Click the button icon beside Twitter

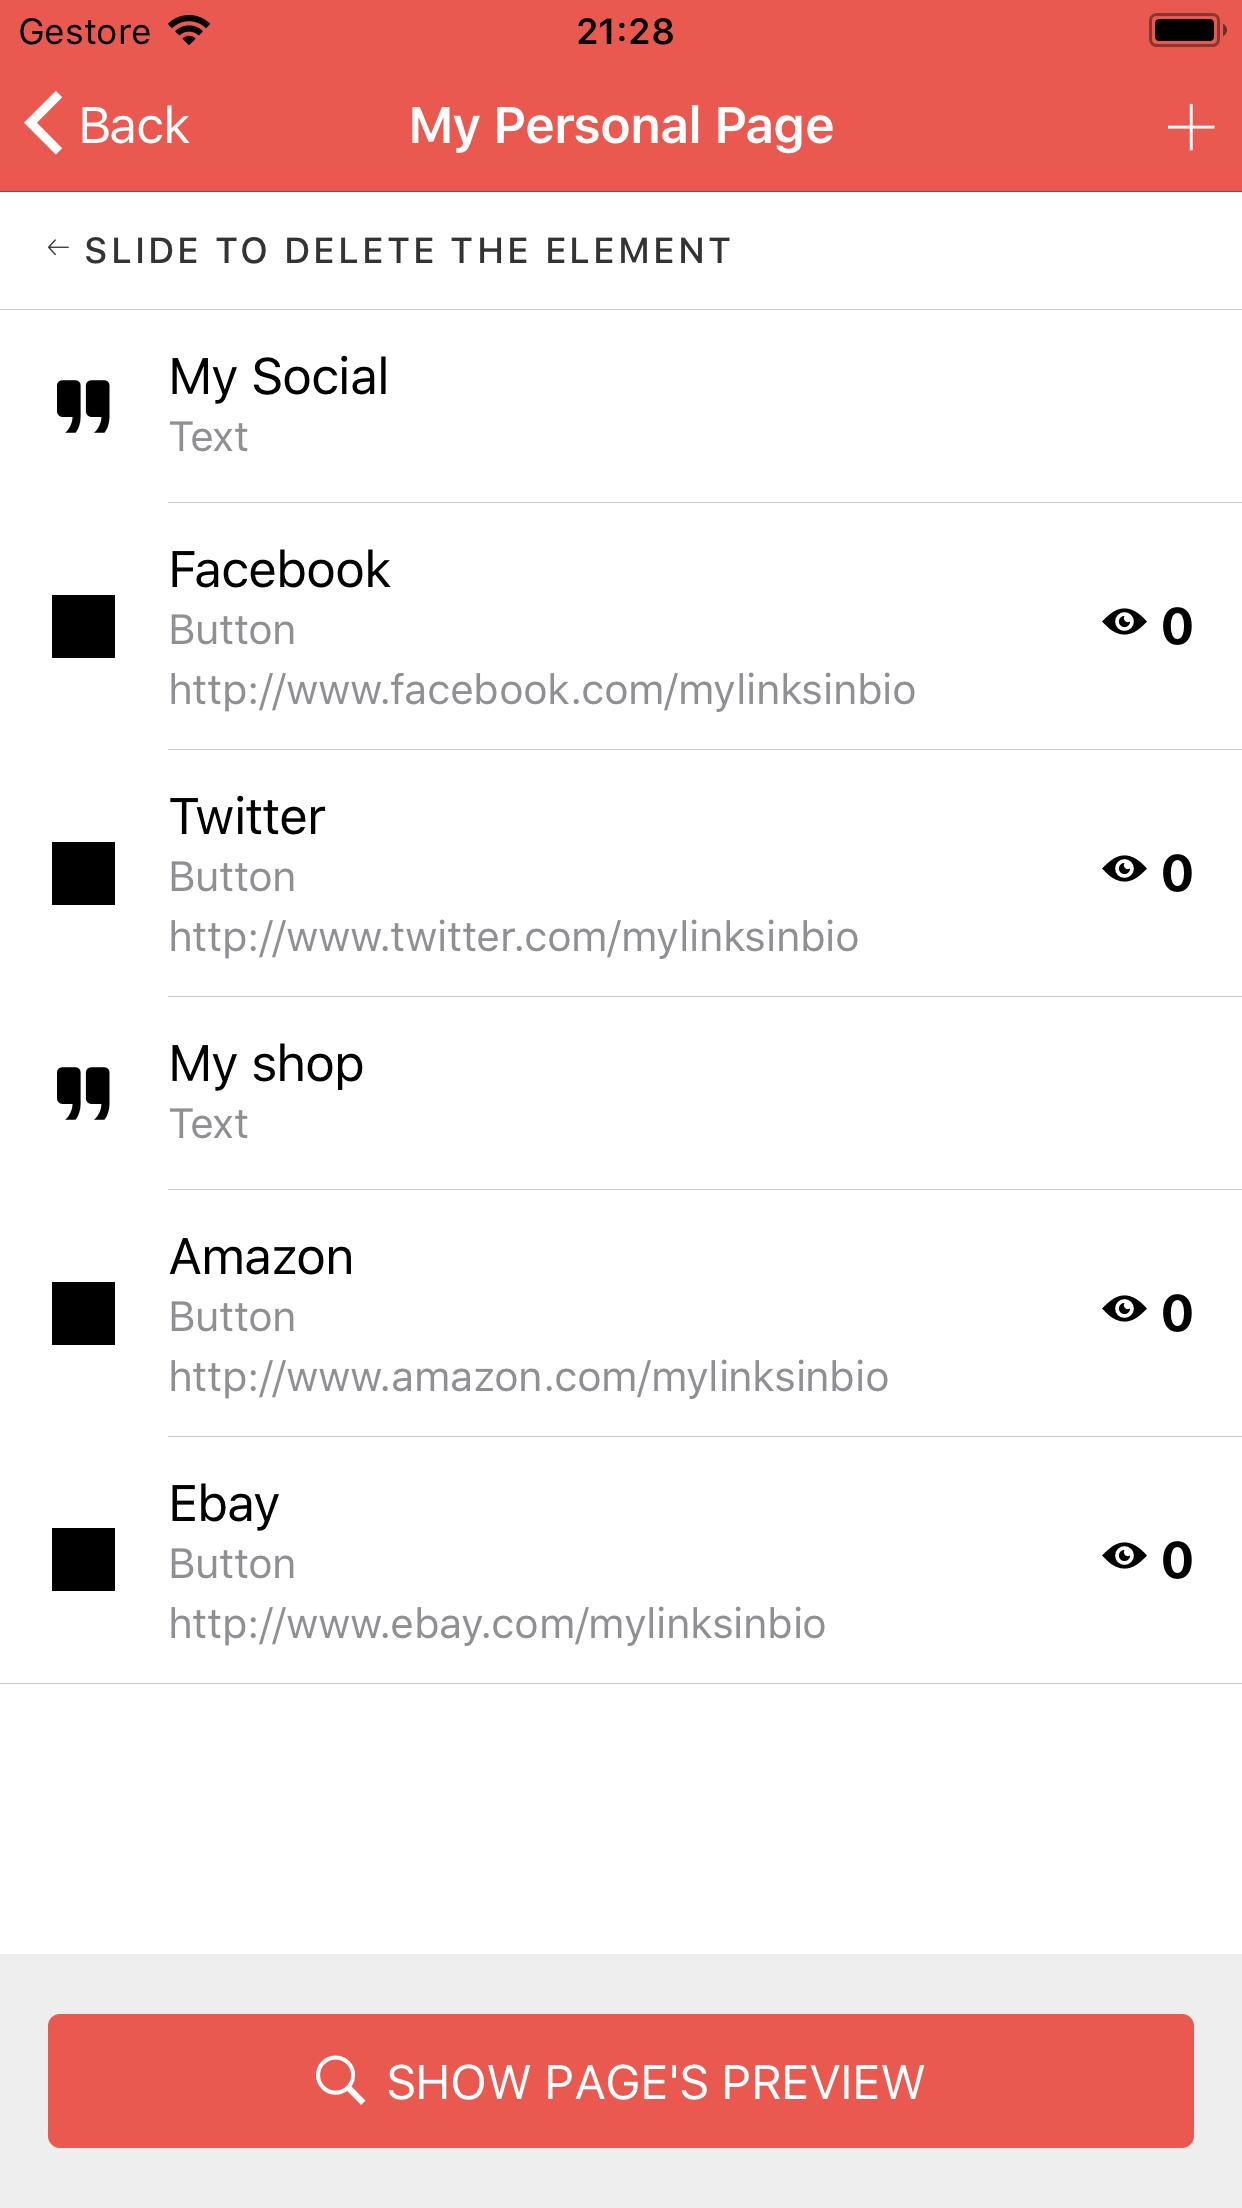coord(85,874)
